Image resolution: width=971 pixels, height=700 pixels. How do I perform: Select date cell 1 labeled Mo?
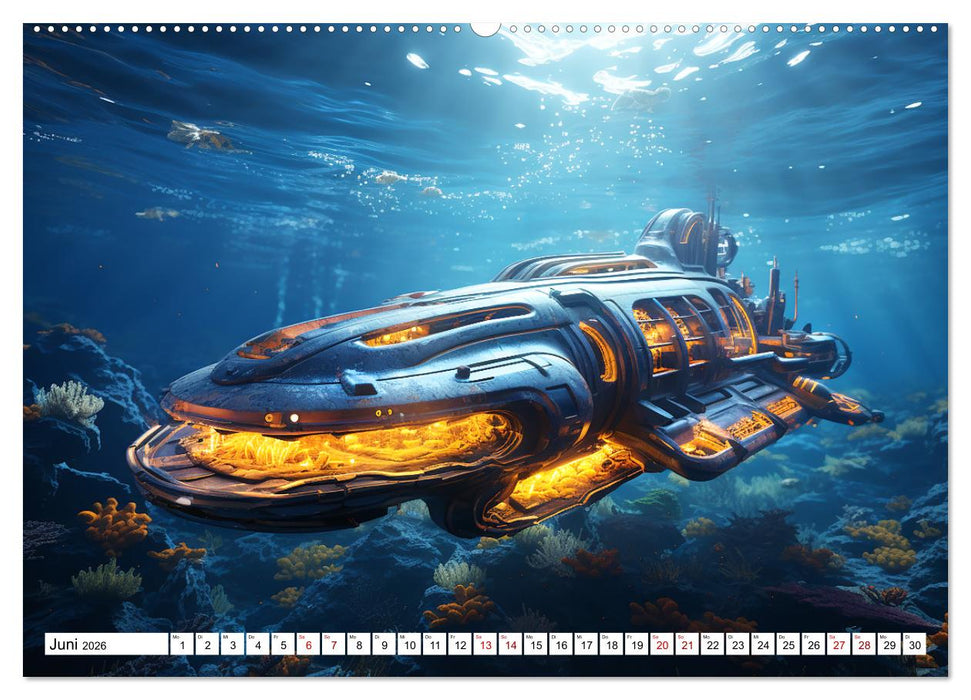[x=181, y=647]
